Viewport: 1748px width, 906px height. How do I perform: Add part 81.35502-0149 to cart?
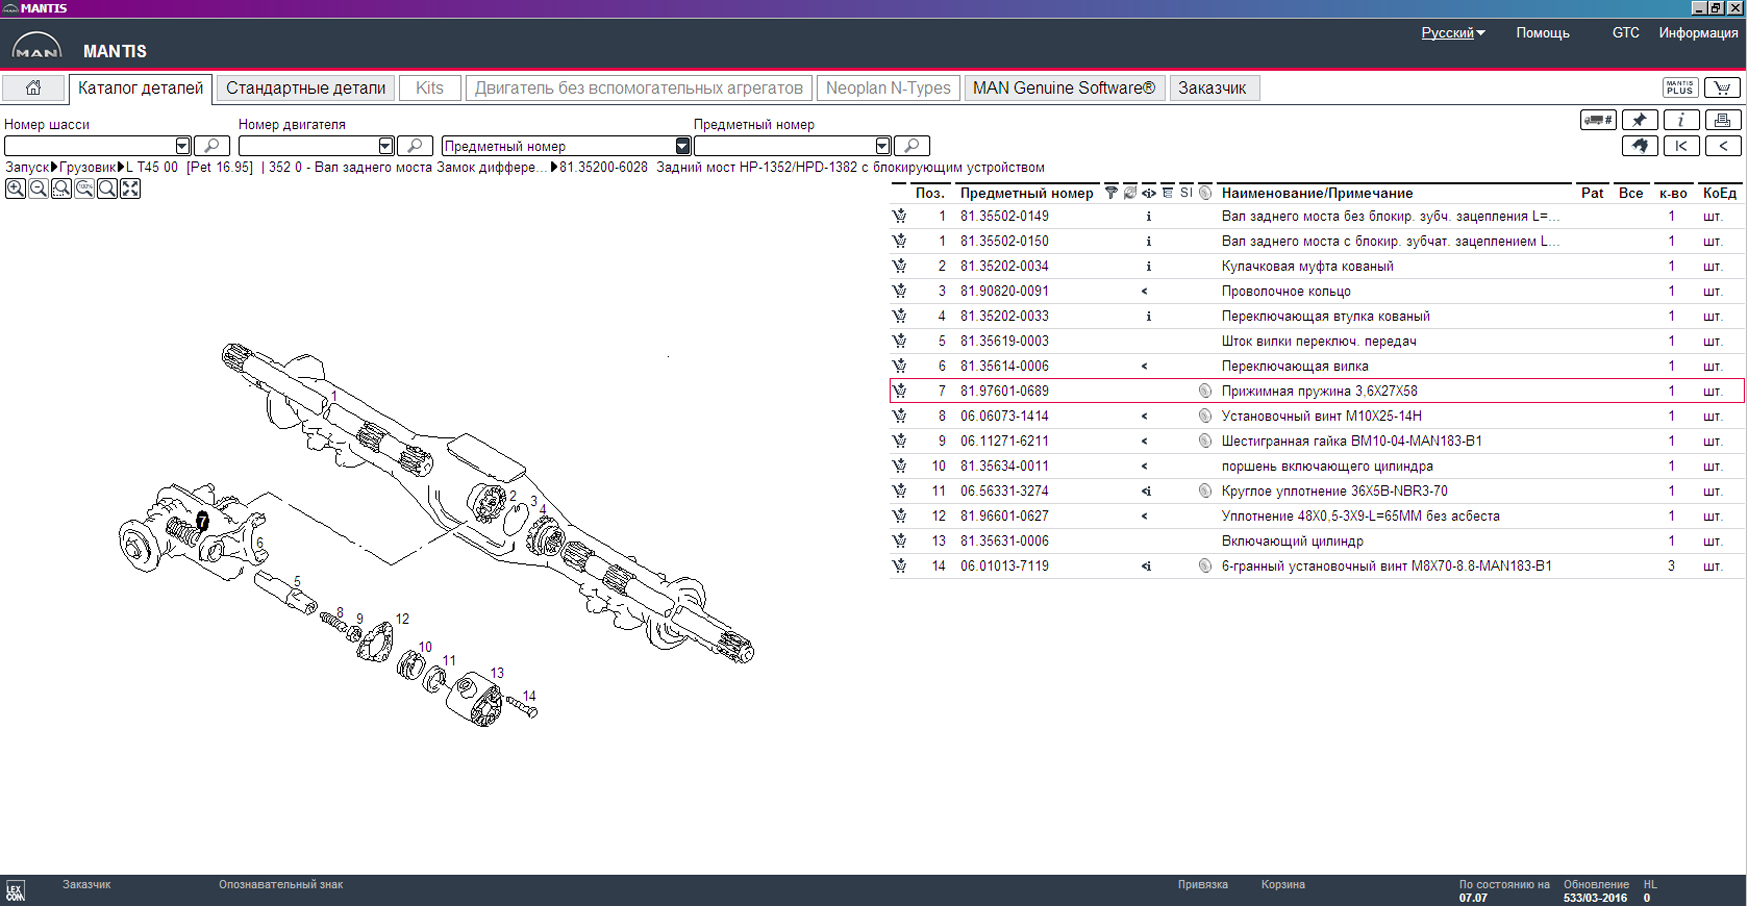900,216
